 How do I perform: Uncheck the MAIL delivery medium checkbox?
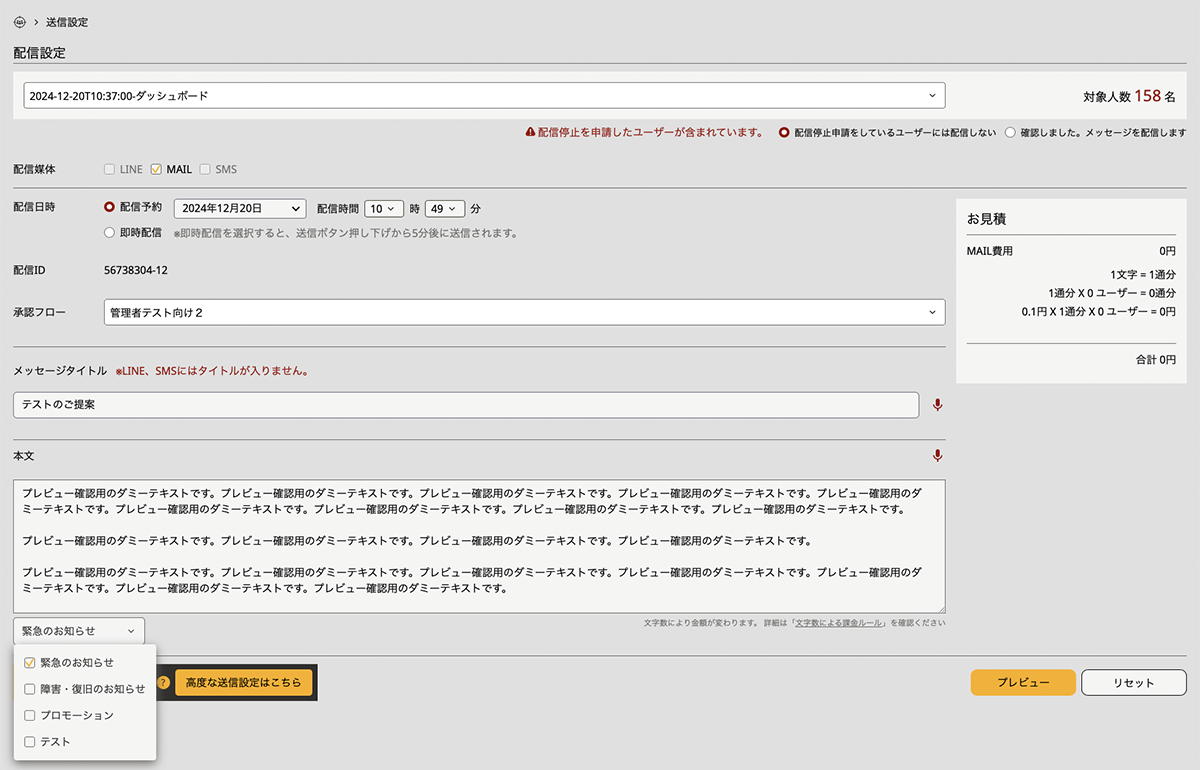[156, 170]
